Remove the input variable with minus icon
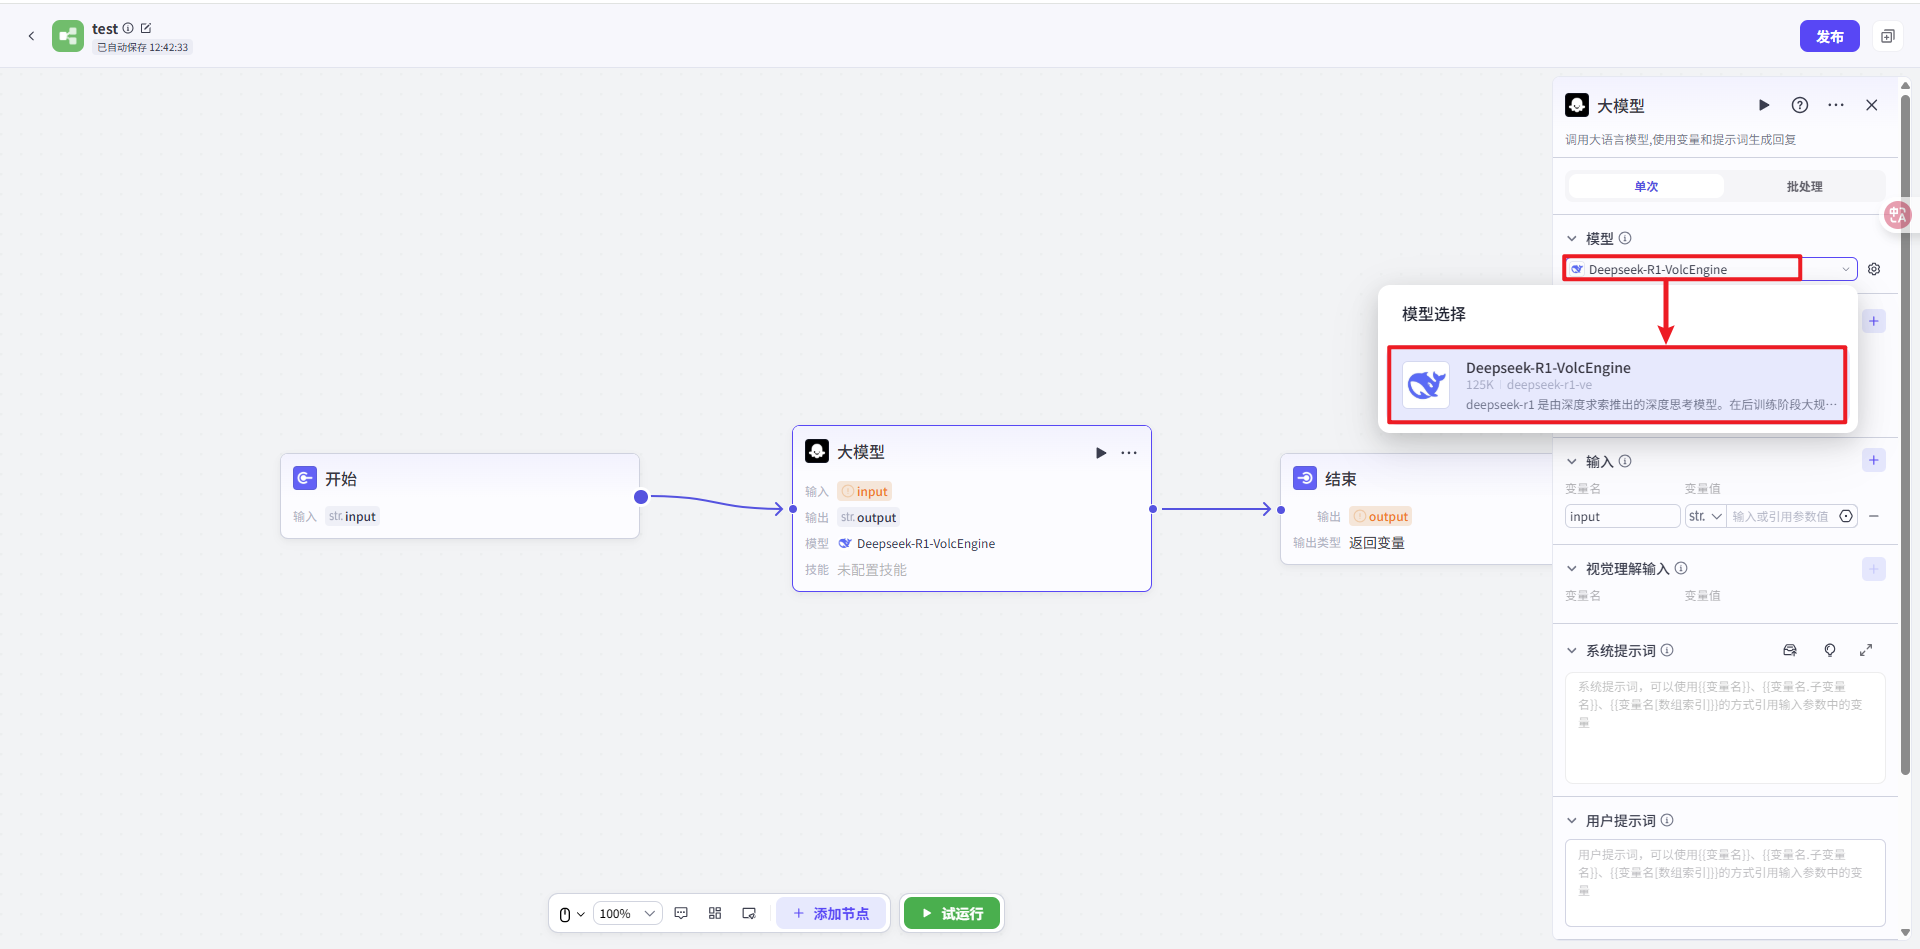 point(1874,516)
